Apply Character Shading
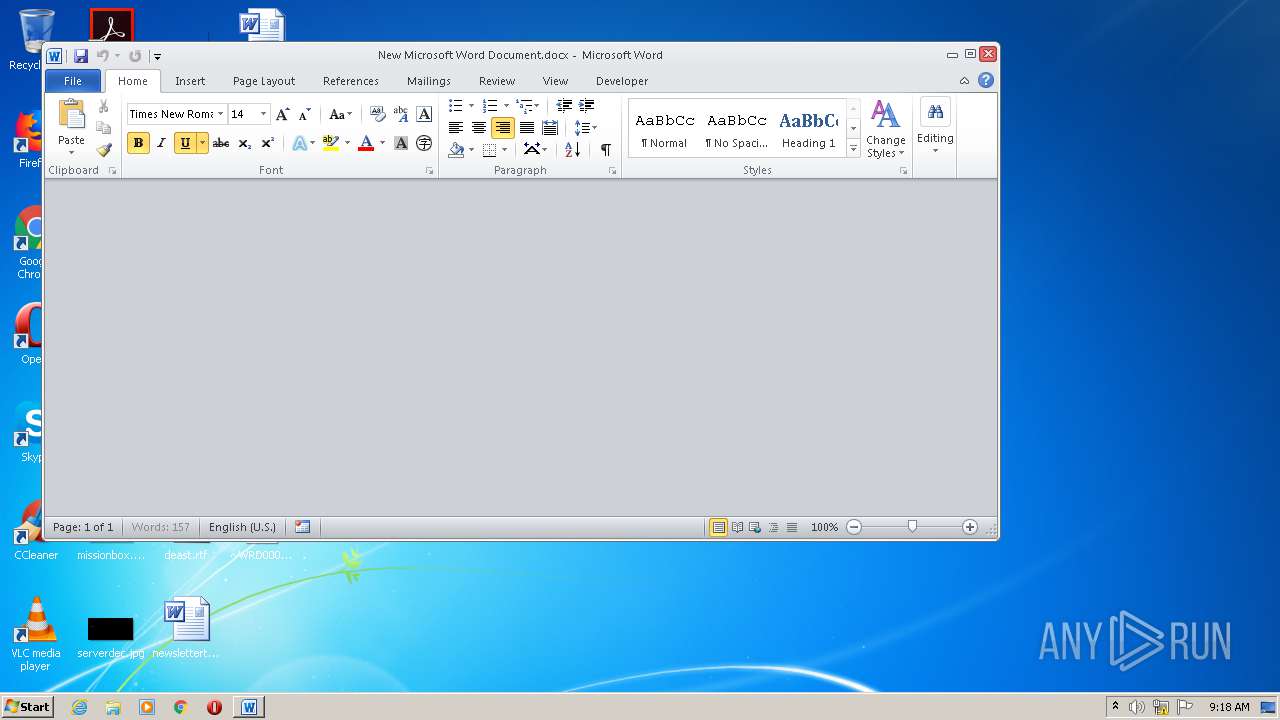Screen dimensions: 1280x720 point(401,143)
